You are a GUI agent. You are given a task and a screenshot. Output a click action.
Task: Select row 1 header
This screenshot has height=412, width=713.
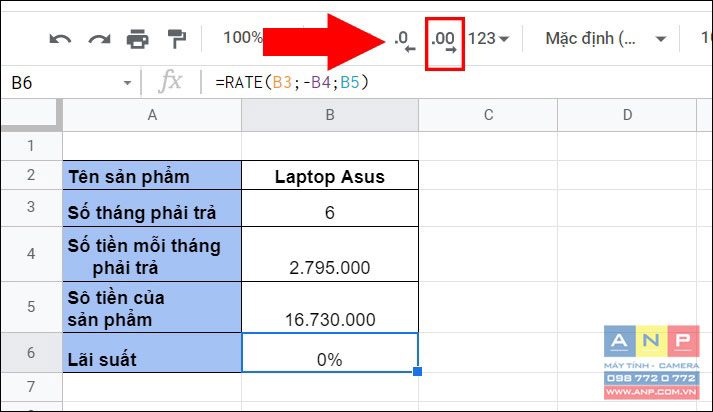click(31, 146)
